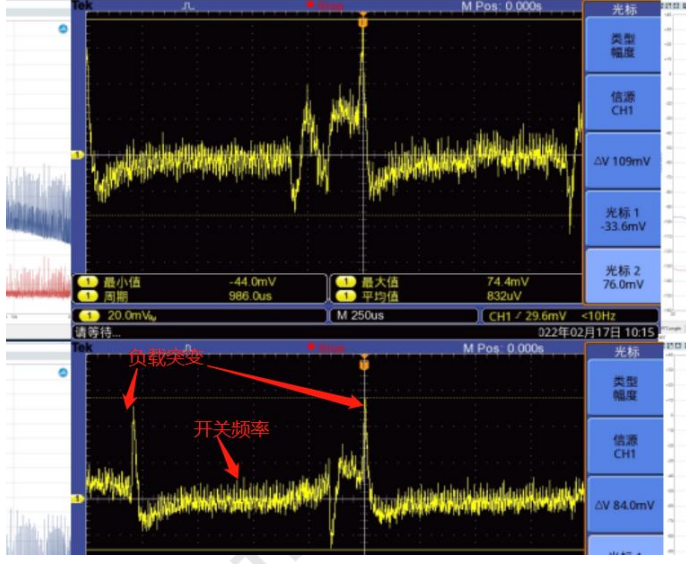Click 光标 menu header on bottom scope

626,352
